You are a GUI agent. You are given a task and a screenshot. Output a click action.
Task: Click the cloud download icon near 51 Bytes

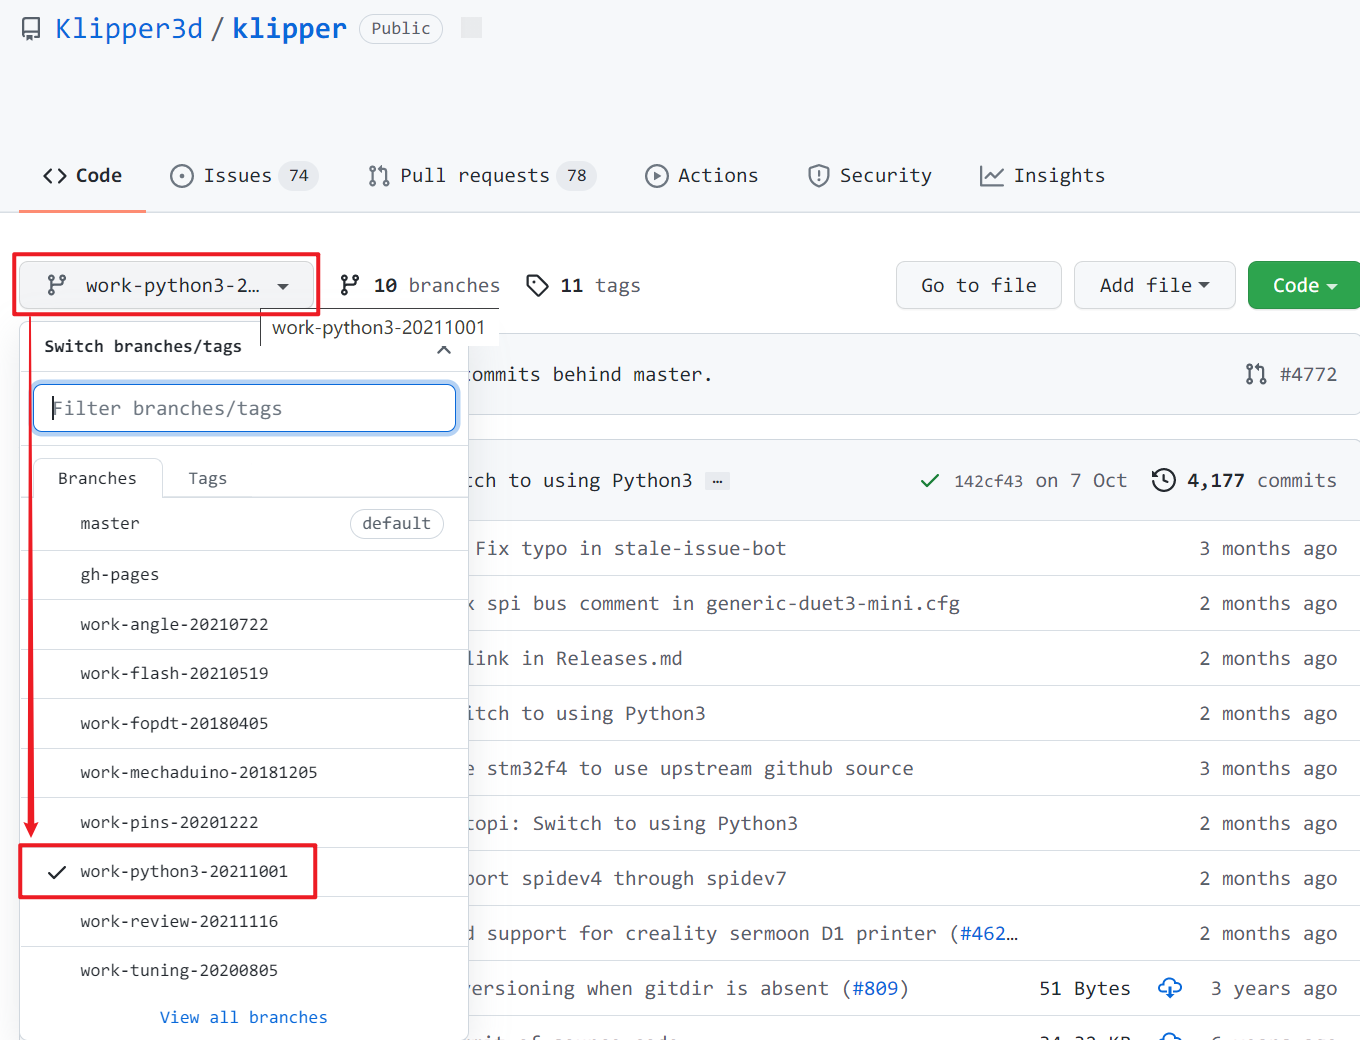pos(1170,988)
